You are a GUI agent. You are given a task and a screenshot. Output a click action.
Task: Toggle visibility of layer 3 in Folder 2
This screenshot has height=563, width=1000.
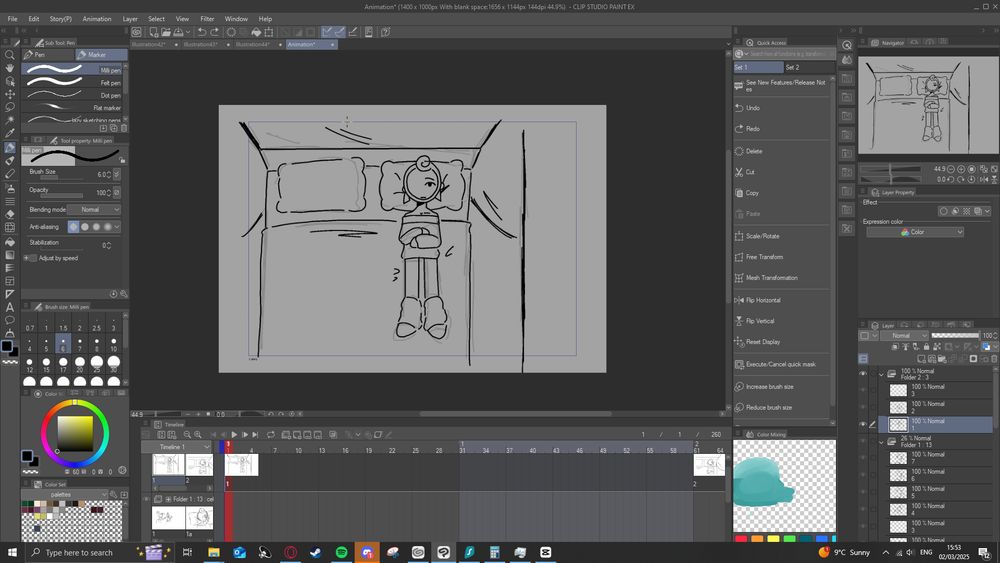(863, 390)
